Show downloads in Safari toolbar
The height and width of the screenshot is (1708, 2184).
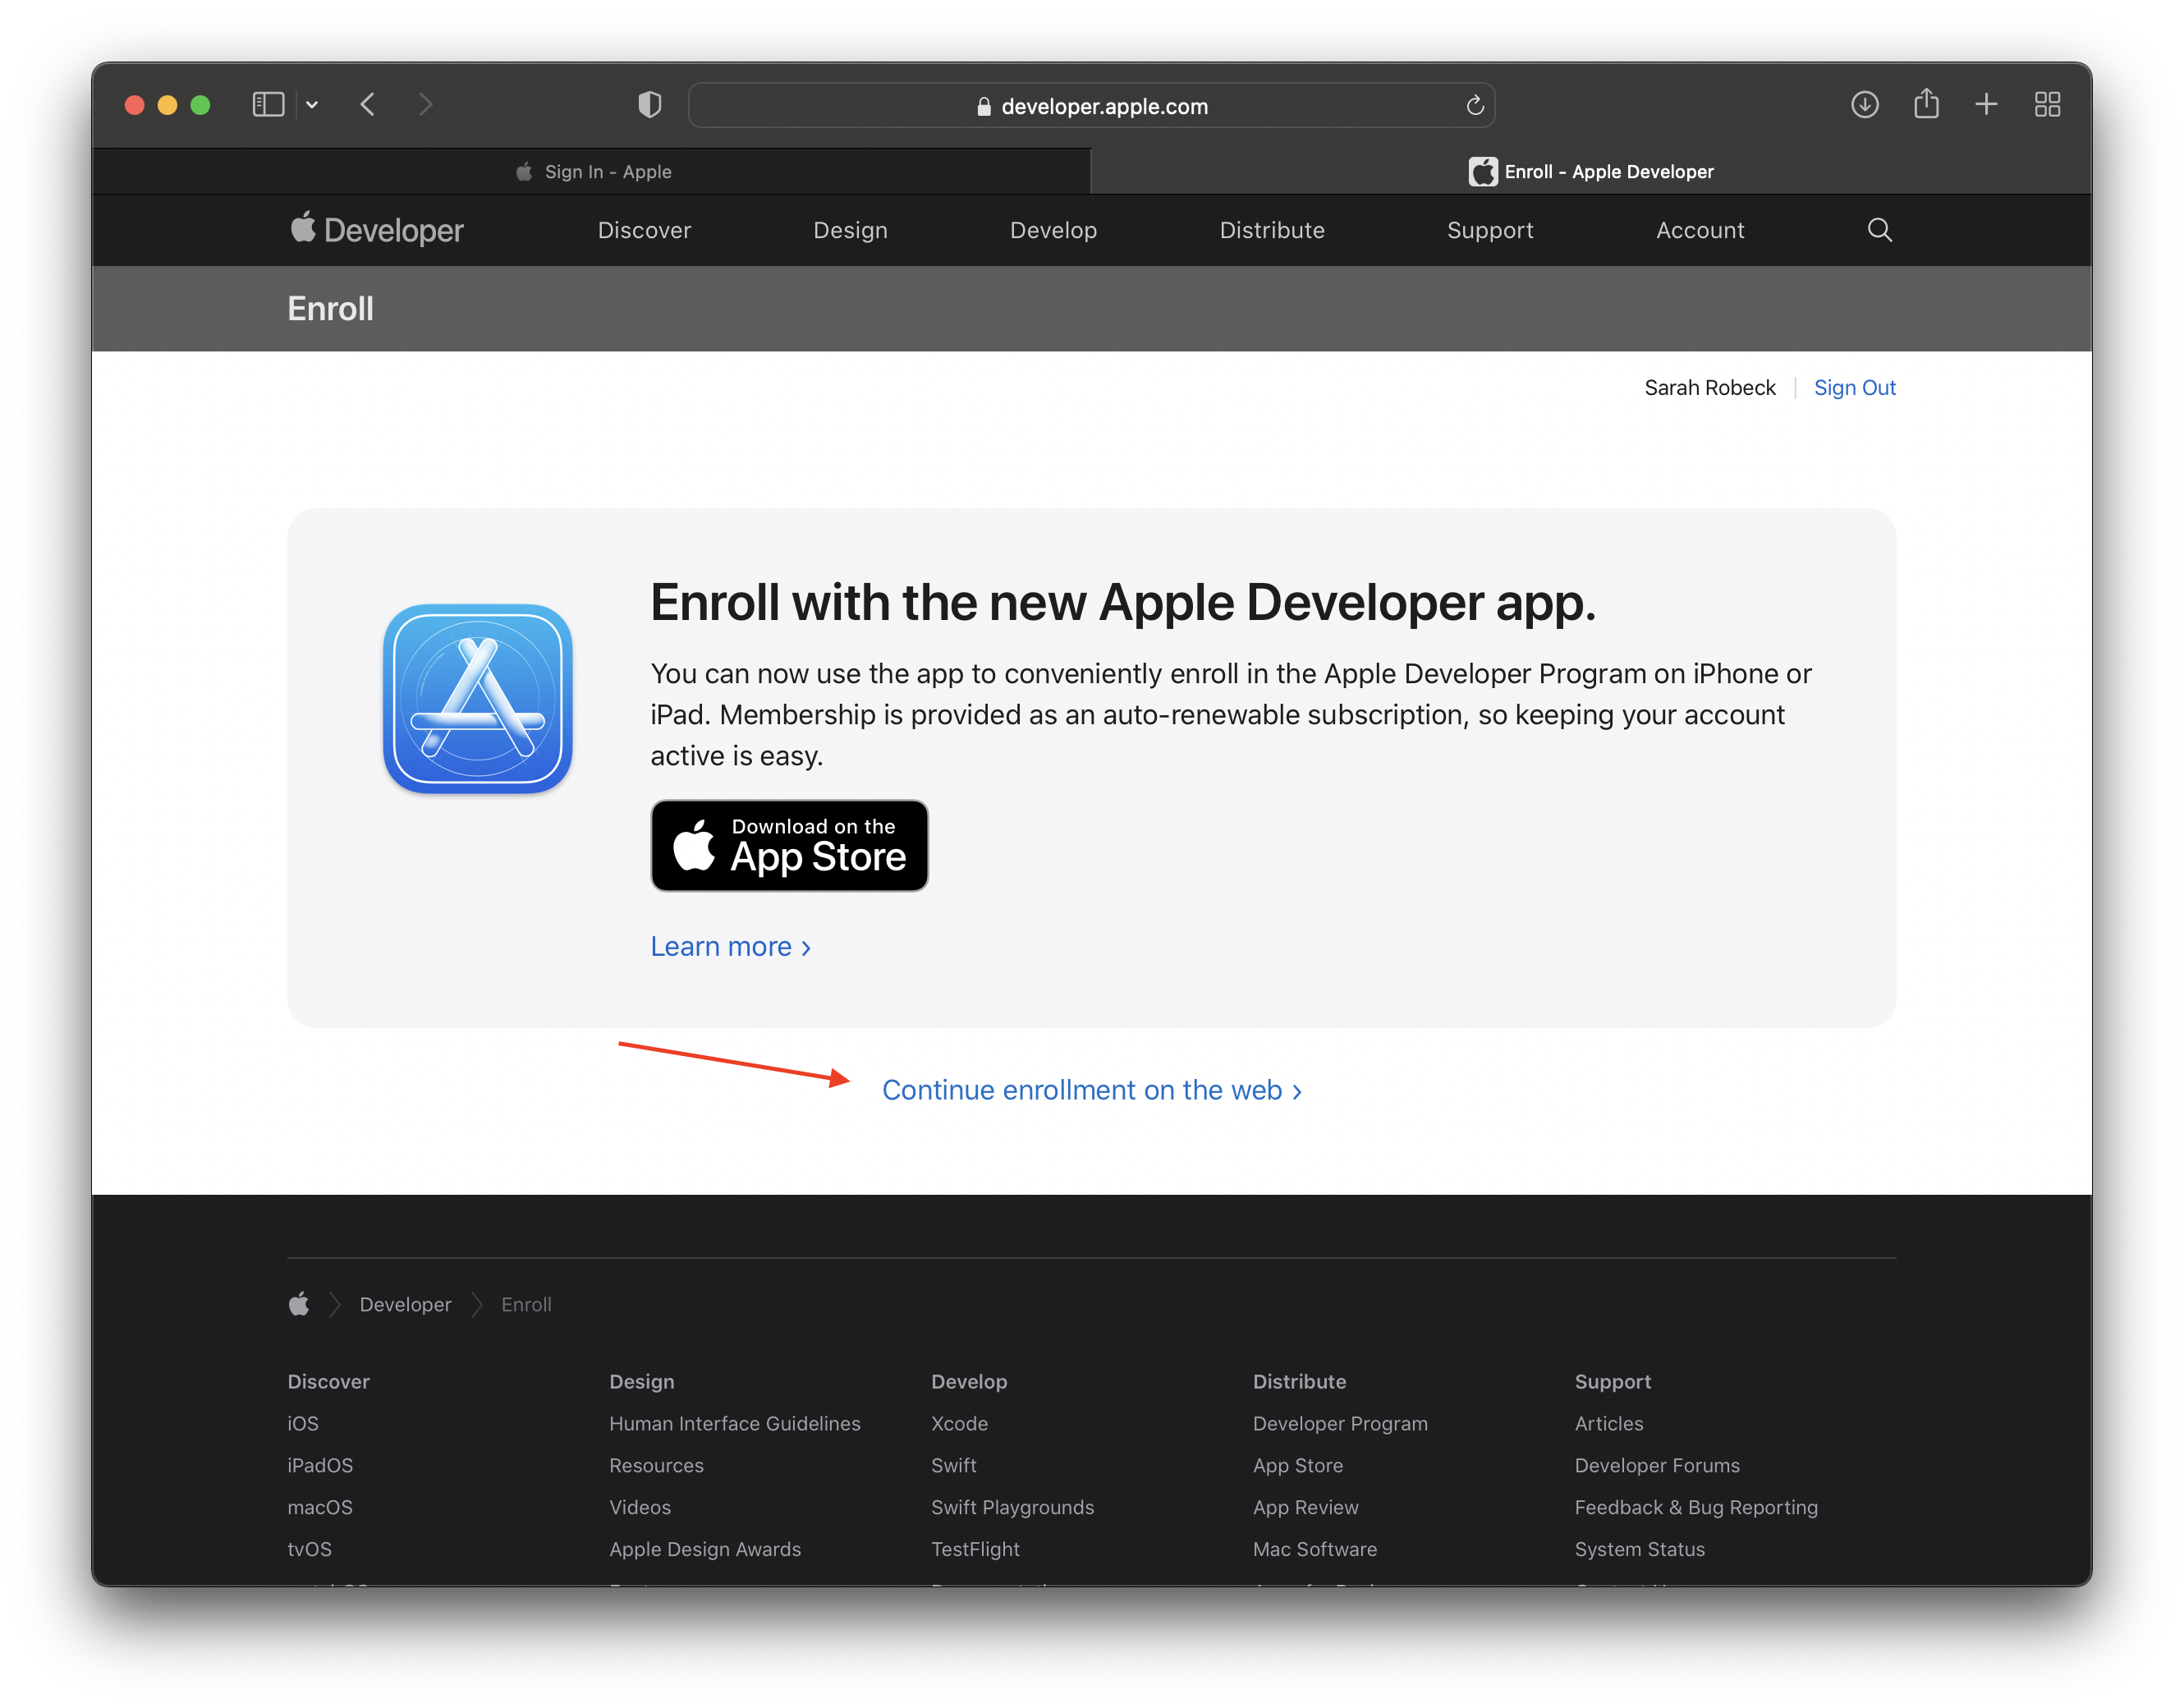[1865, 105]
